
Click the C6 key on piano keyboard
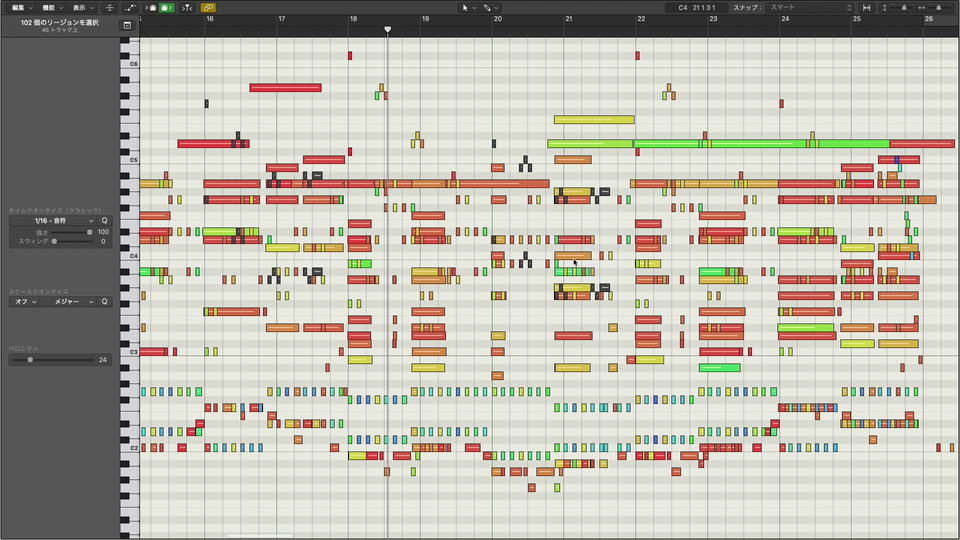point(130,64)
